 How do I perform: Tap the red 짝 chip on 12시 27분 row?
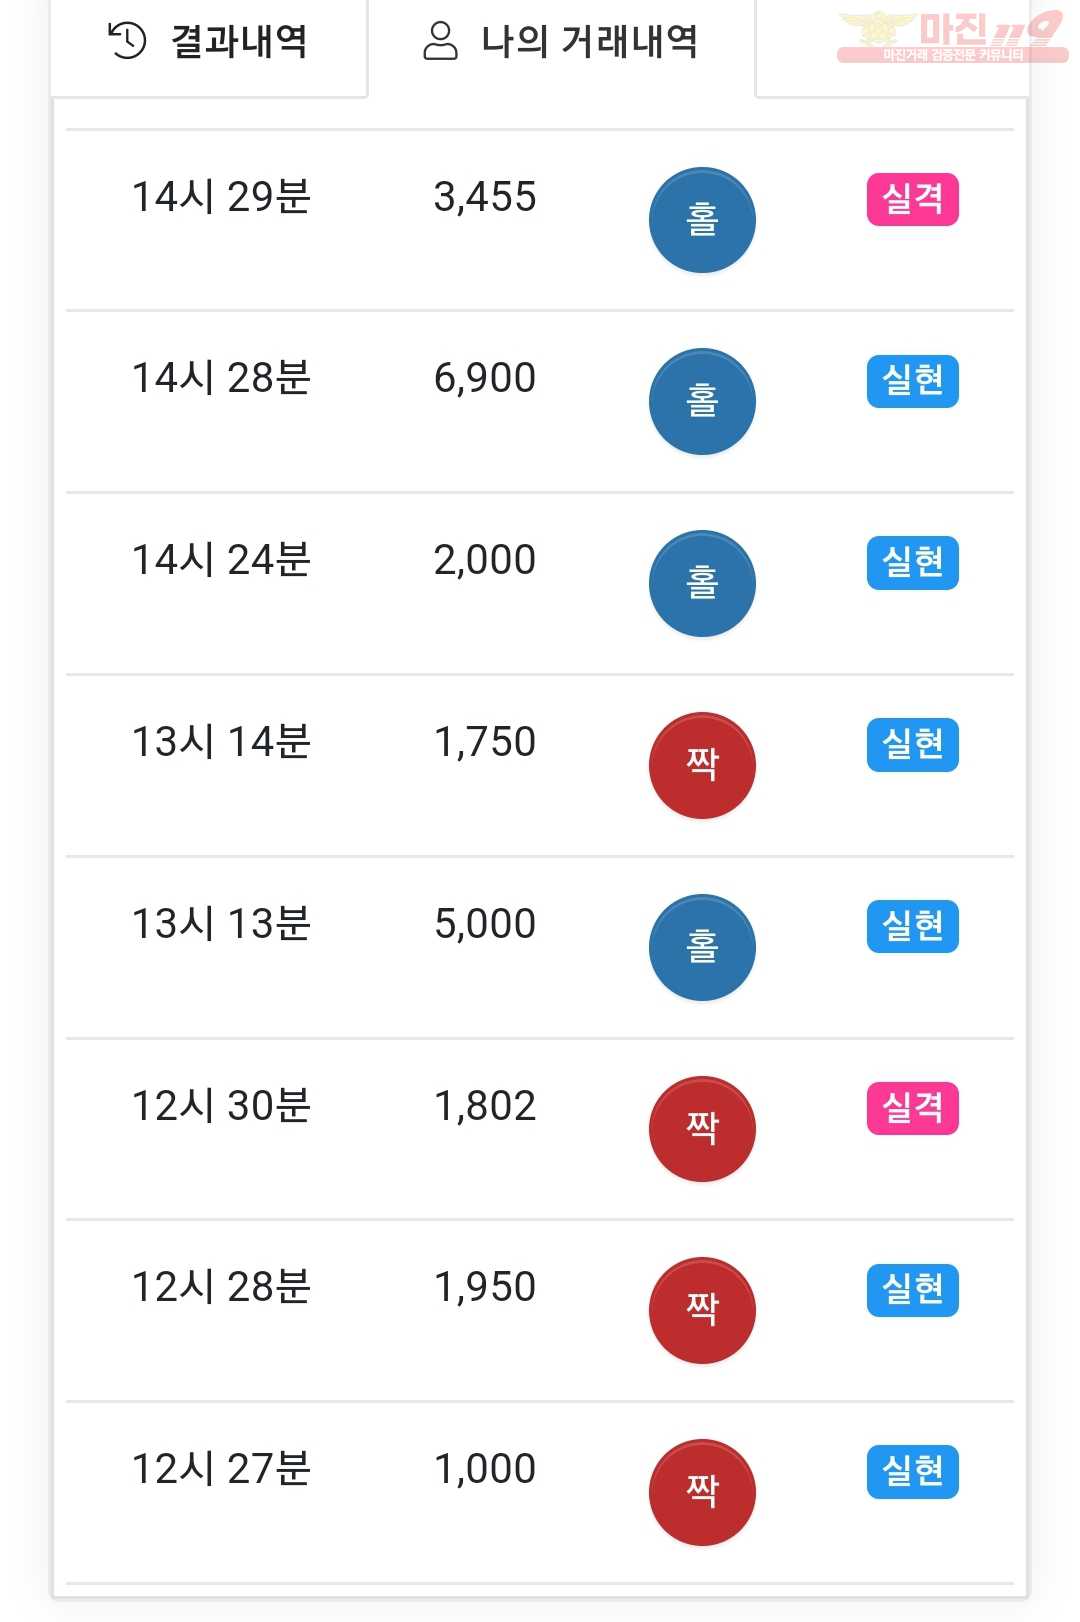[702, 1493]
